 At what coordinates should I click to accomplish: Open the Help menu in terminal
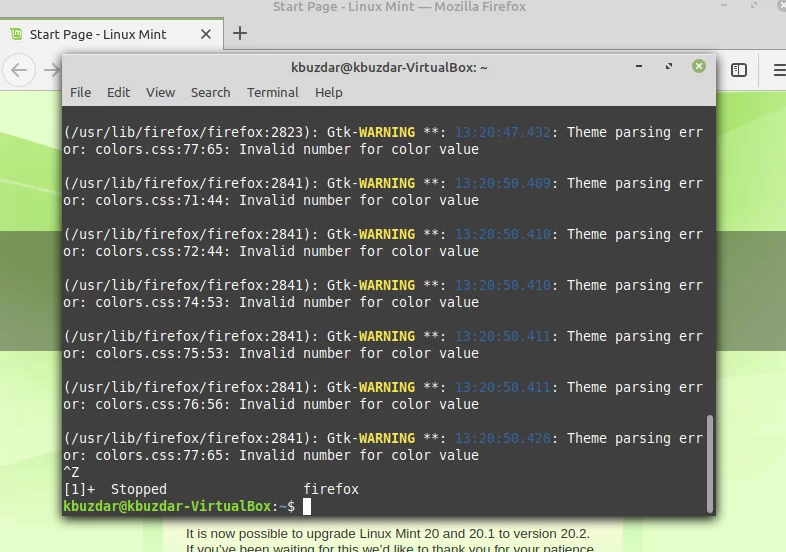329,93
